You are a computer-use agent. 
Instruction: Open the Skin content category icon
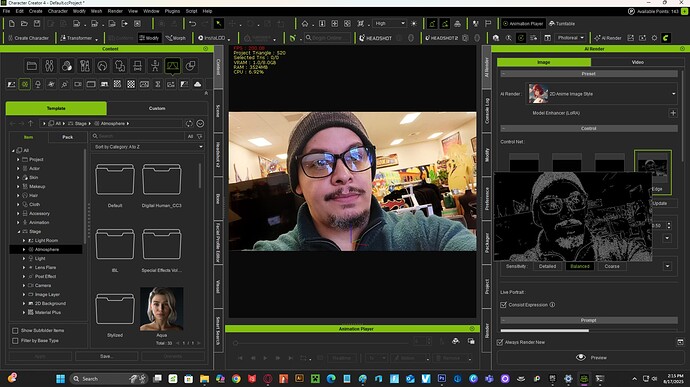click(67, 66)
